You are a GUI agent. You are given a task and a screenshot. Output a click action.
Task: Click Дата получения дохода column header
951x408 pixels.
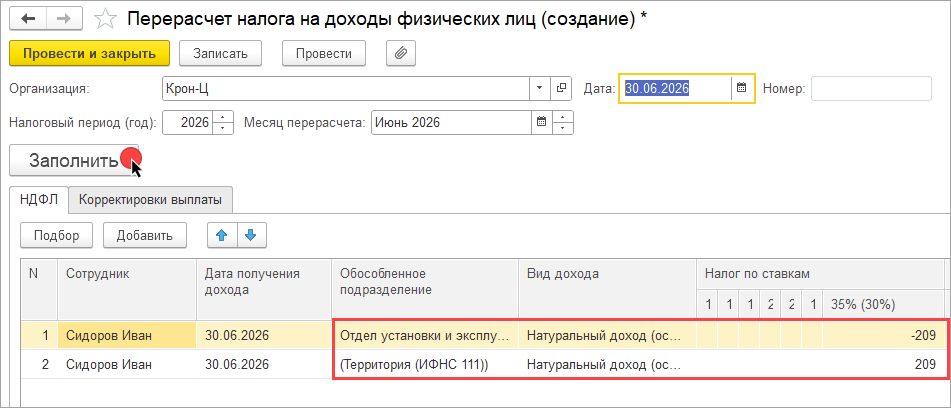click(263, 289)
